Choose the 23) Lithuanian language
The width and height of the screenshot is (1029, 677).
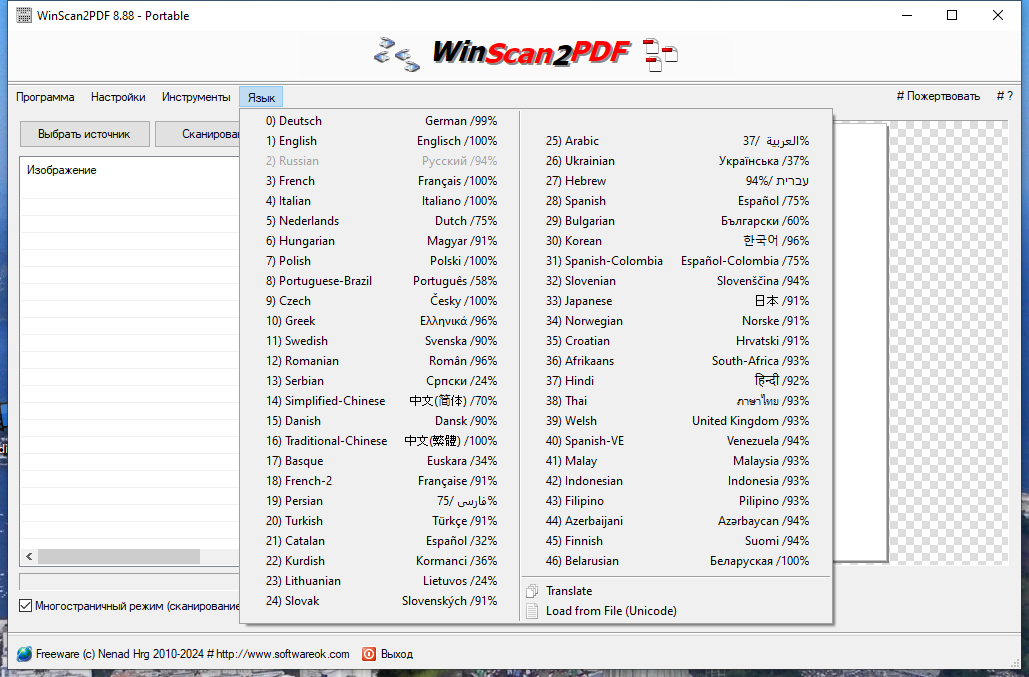point(381,581)
